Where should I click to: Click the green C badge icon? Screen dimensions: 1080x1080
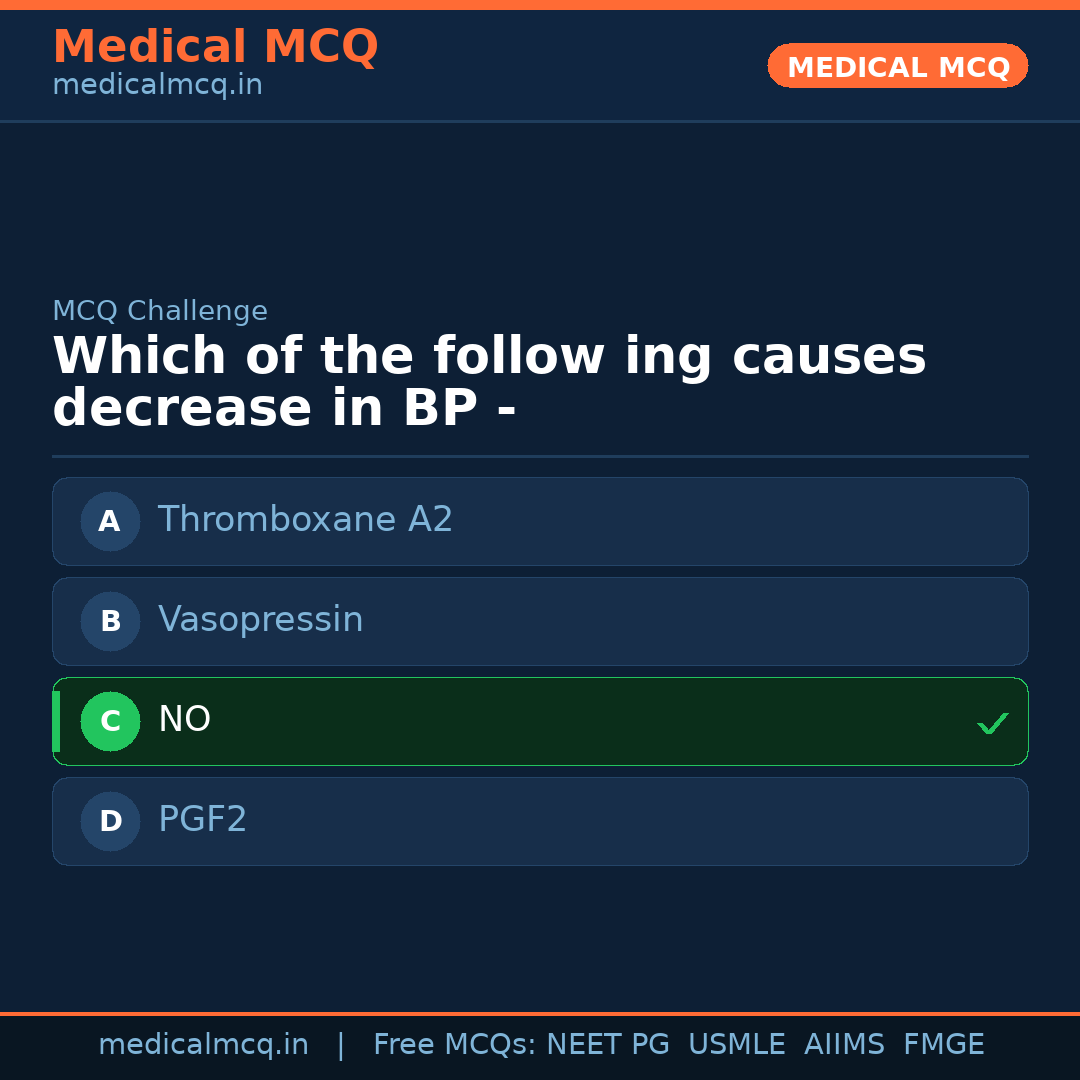tap(110, 721)
